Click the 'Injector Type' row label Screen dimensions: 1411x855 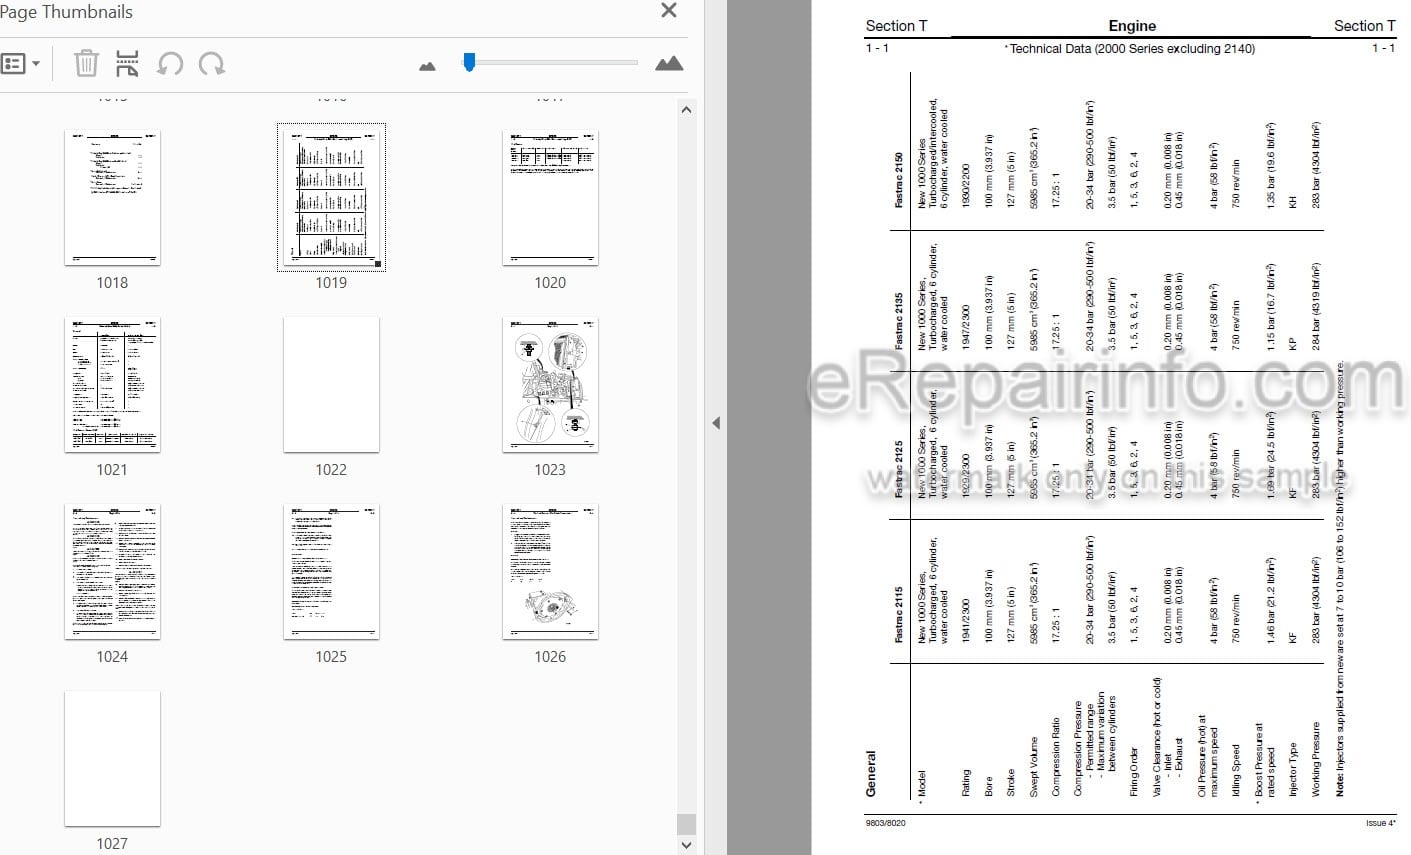pyautogui.click(x=1292, y=769)
